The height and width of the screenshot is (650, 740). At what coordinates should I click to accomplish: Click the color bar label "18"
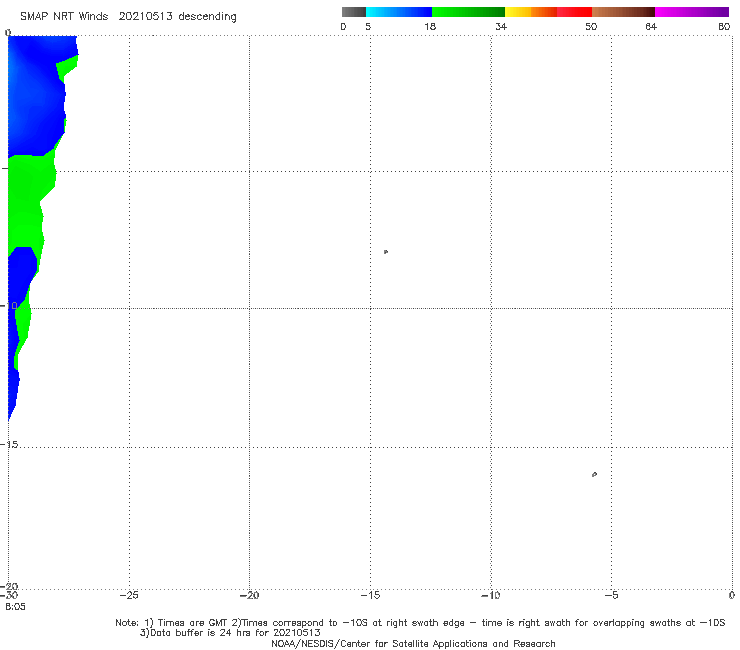(x=430, y=27)
